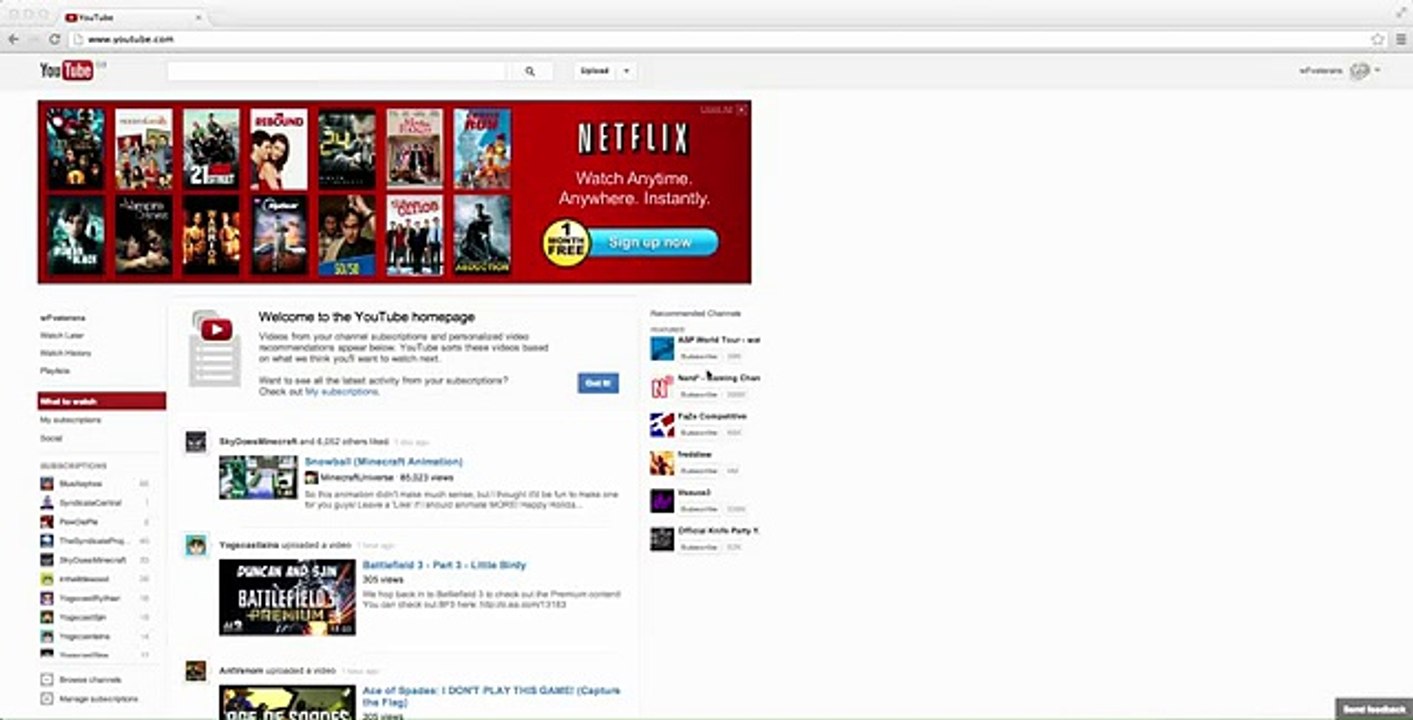Click The Rebound poster in Netflix ad
This screenshot has height=720, width=1413.
click(x=279, y=149)
